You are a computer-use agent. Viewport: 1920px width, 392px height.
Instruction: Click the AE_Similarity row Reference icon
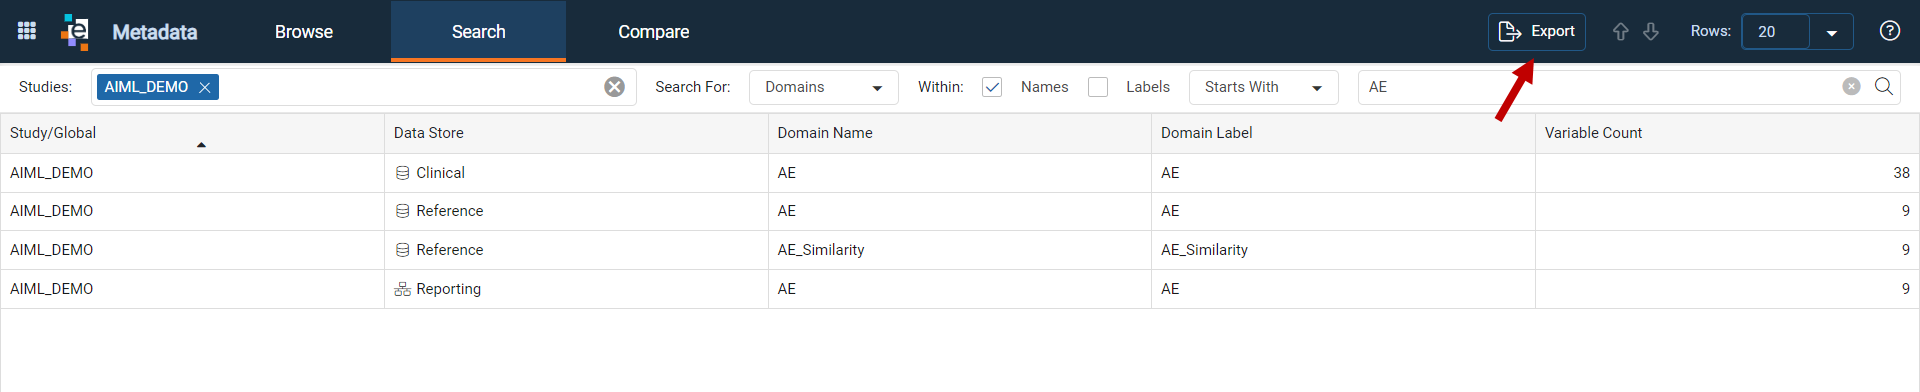pos(402,250)
